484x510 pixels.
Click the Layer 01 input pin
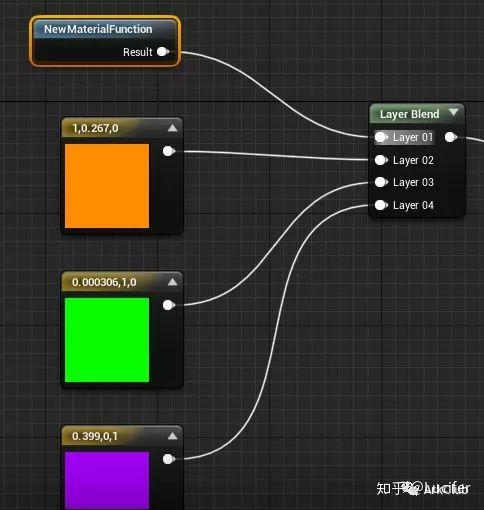[x=381, y=137]
